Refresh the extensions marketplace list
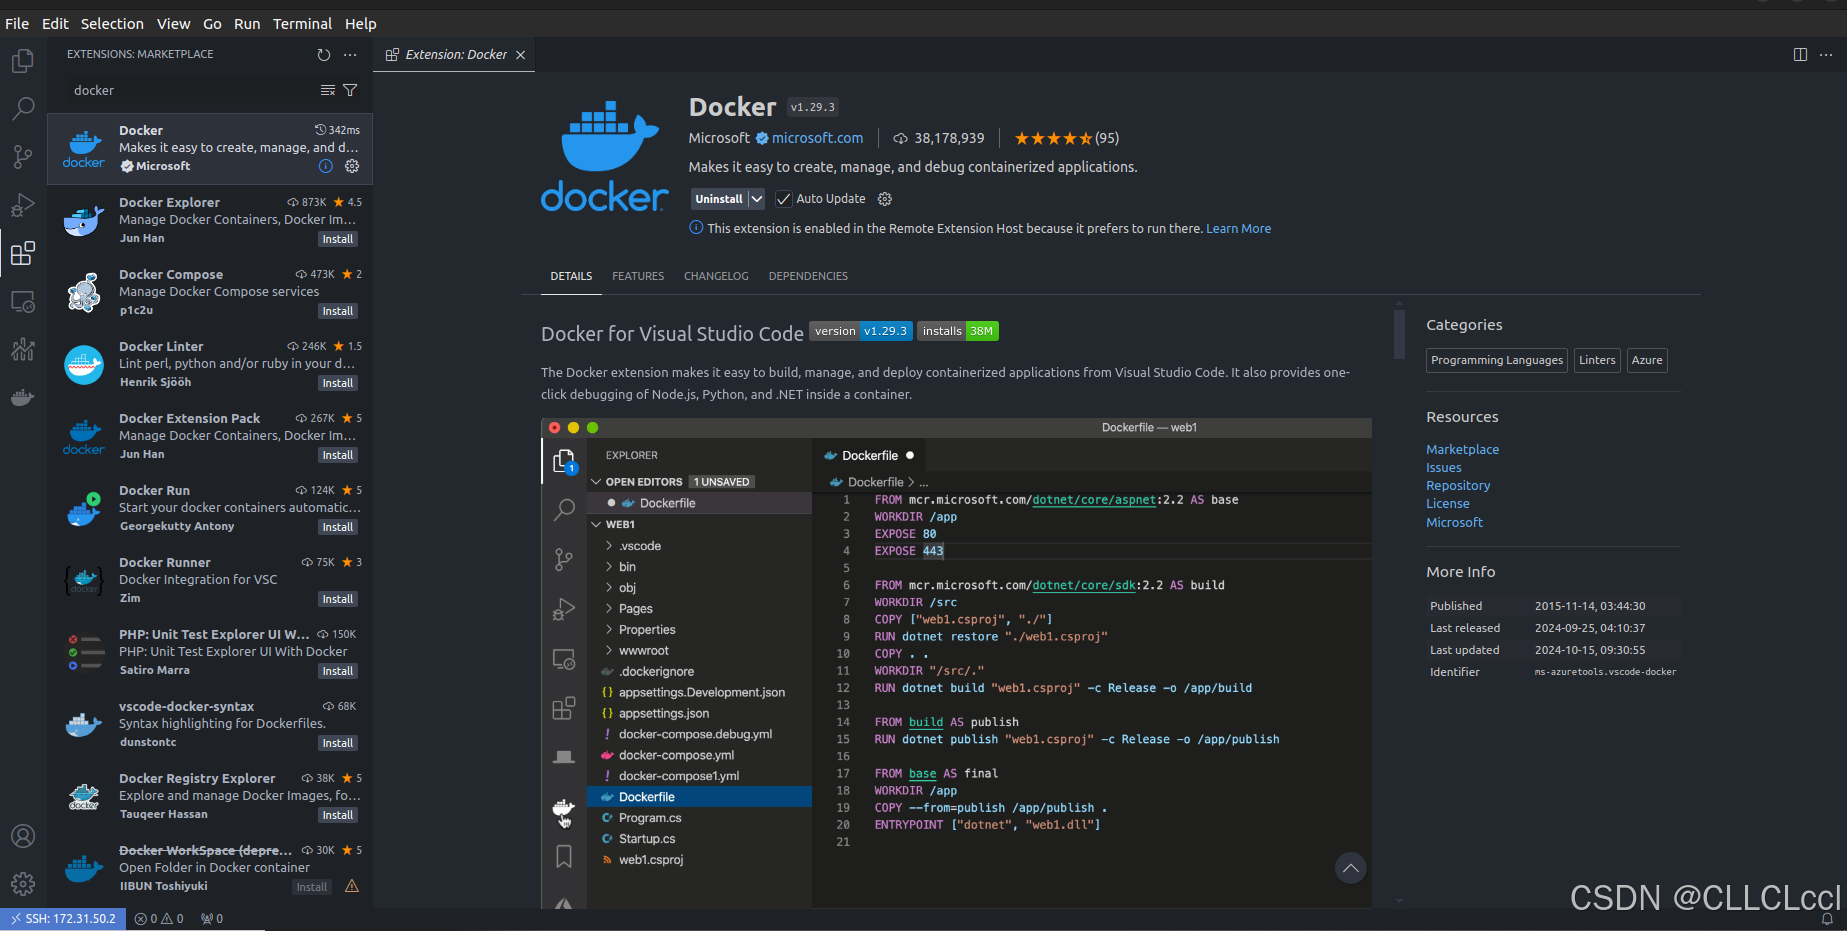The height and width of the screenshot is (931, 1847). [x=323, y=55]
